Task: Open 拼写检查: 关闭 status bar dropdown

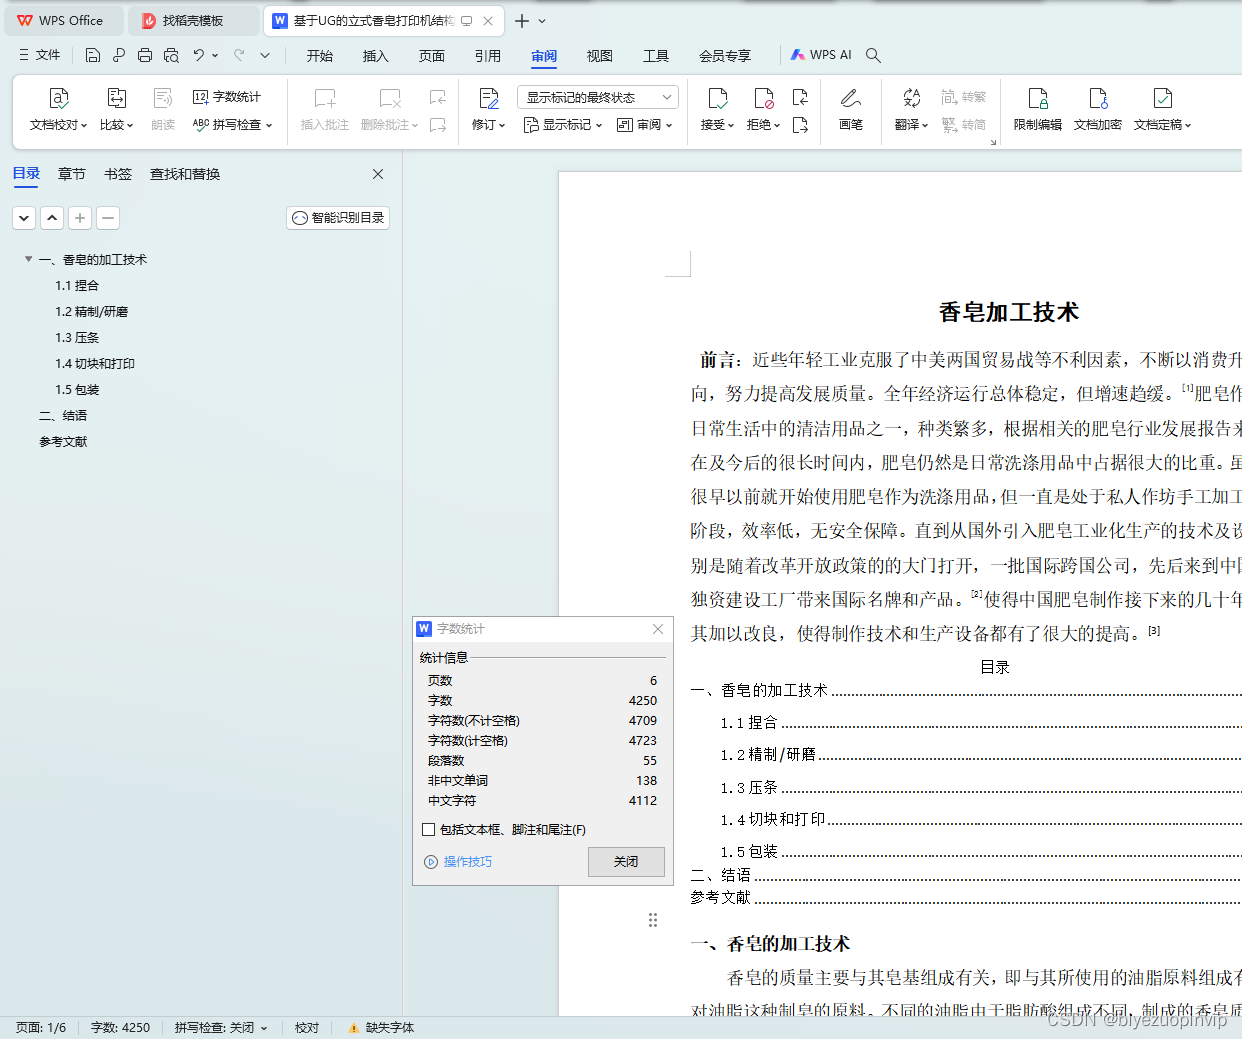Action: click(x=221, y=1027)
